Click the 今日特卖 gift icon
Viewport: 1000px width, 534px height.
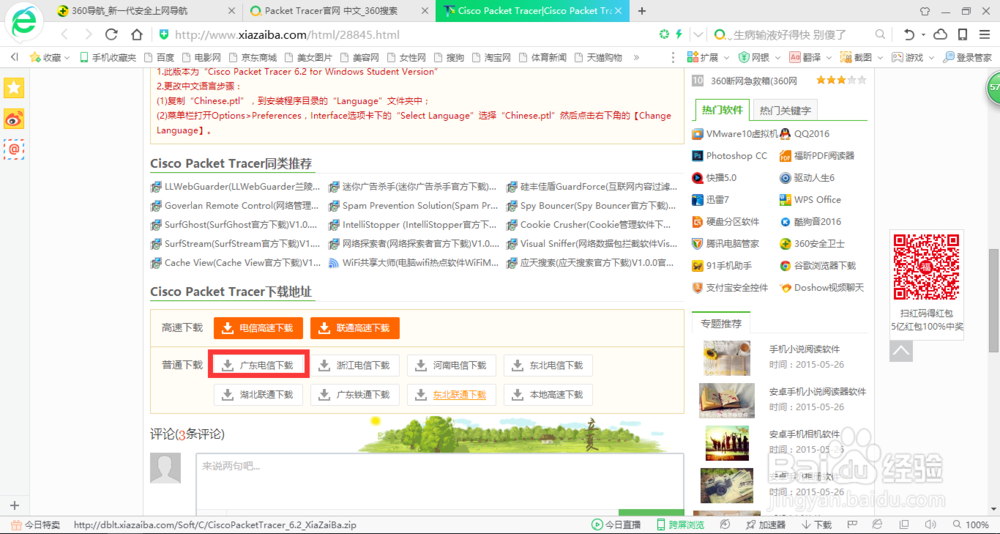[17, 525]
